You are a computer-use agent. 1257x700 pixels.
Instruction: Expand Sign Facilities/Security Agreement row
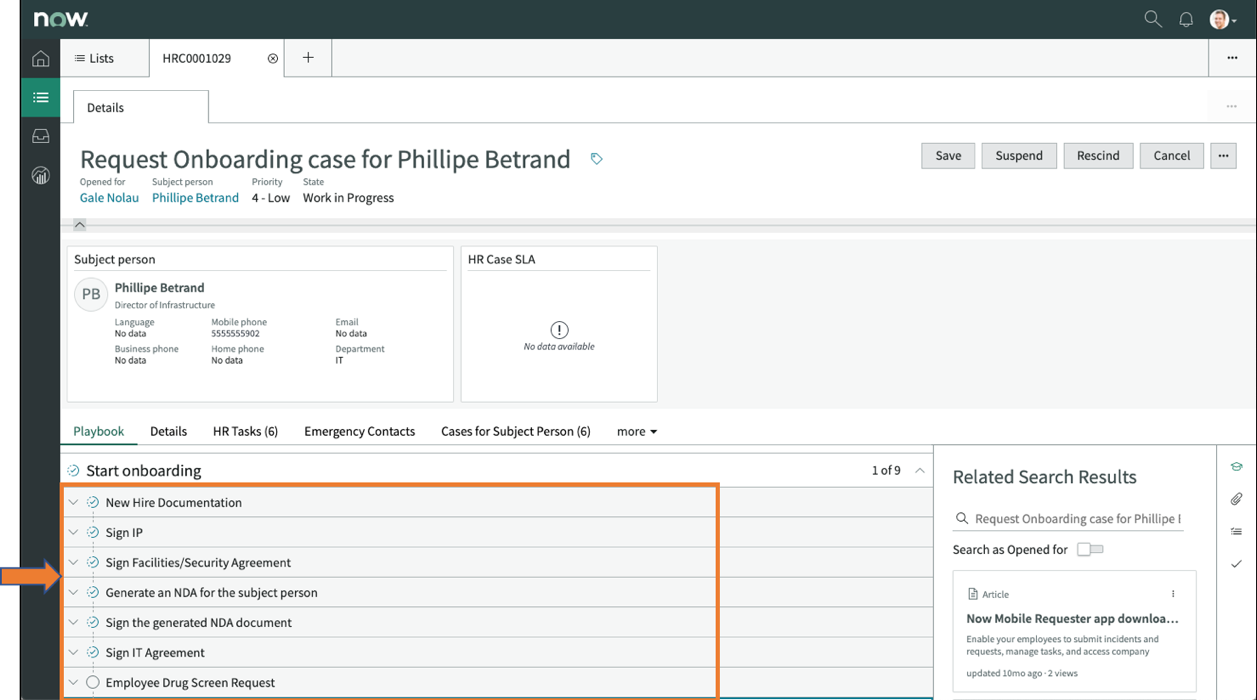pos(73,562)
